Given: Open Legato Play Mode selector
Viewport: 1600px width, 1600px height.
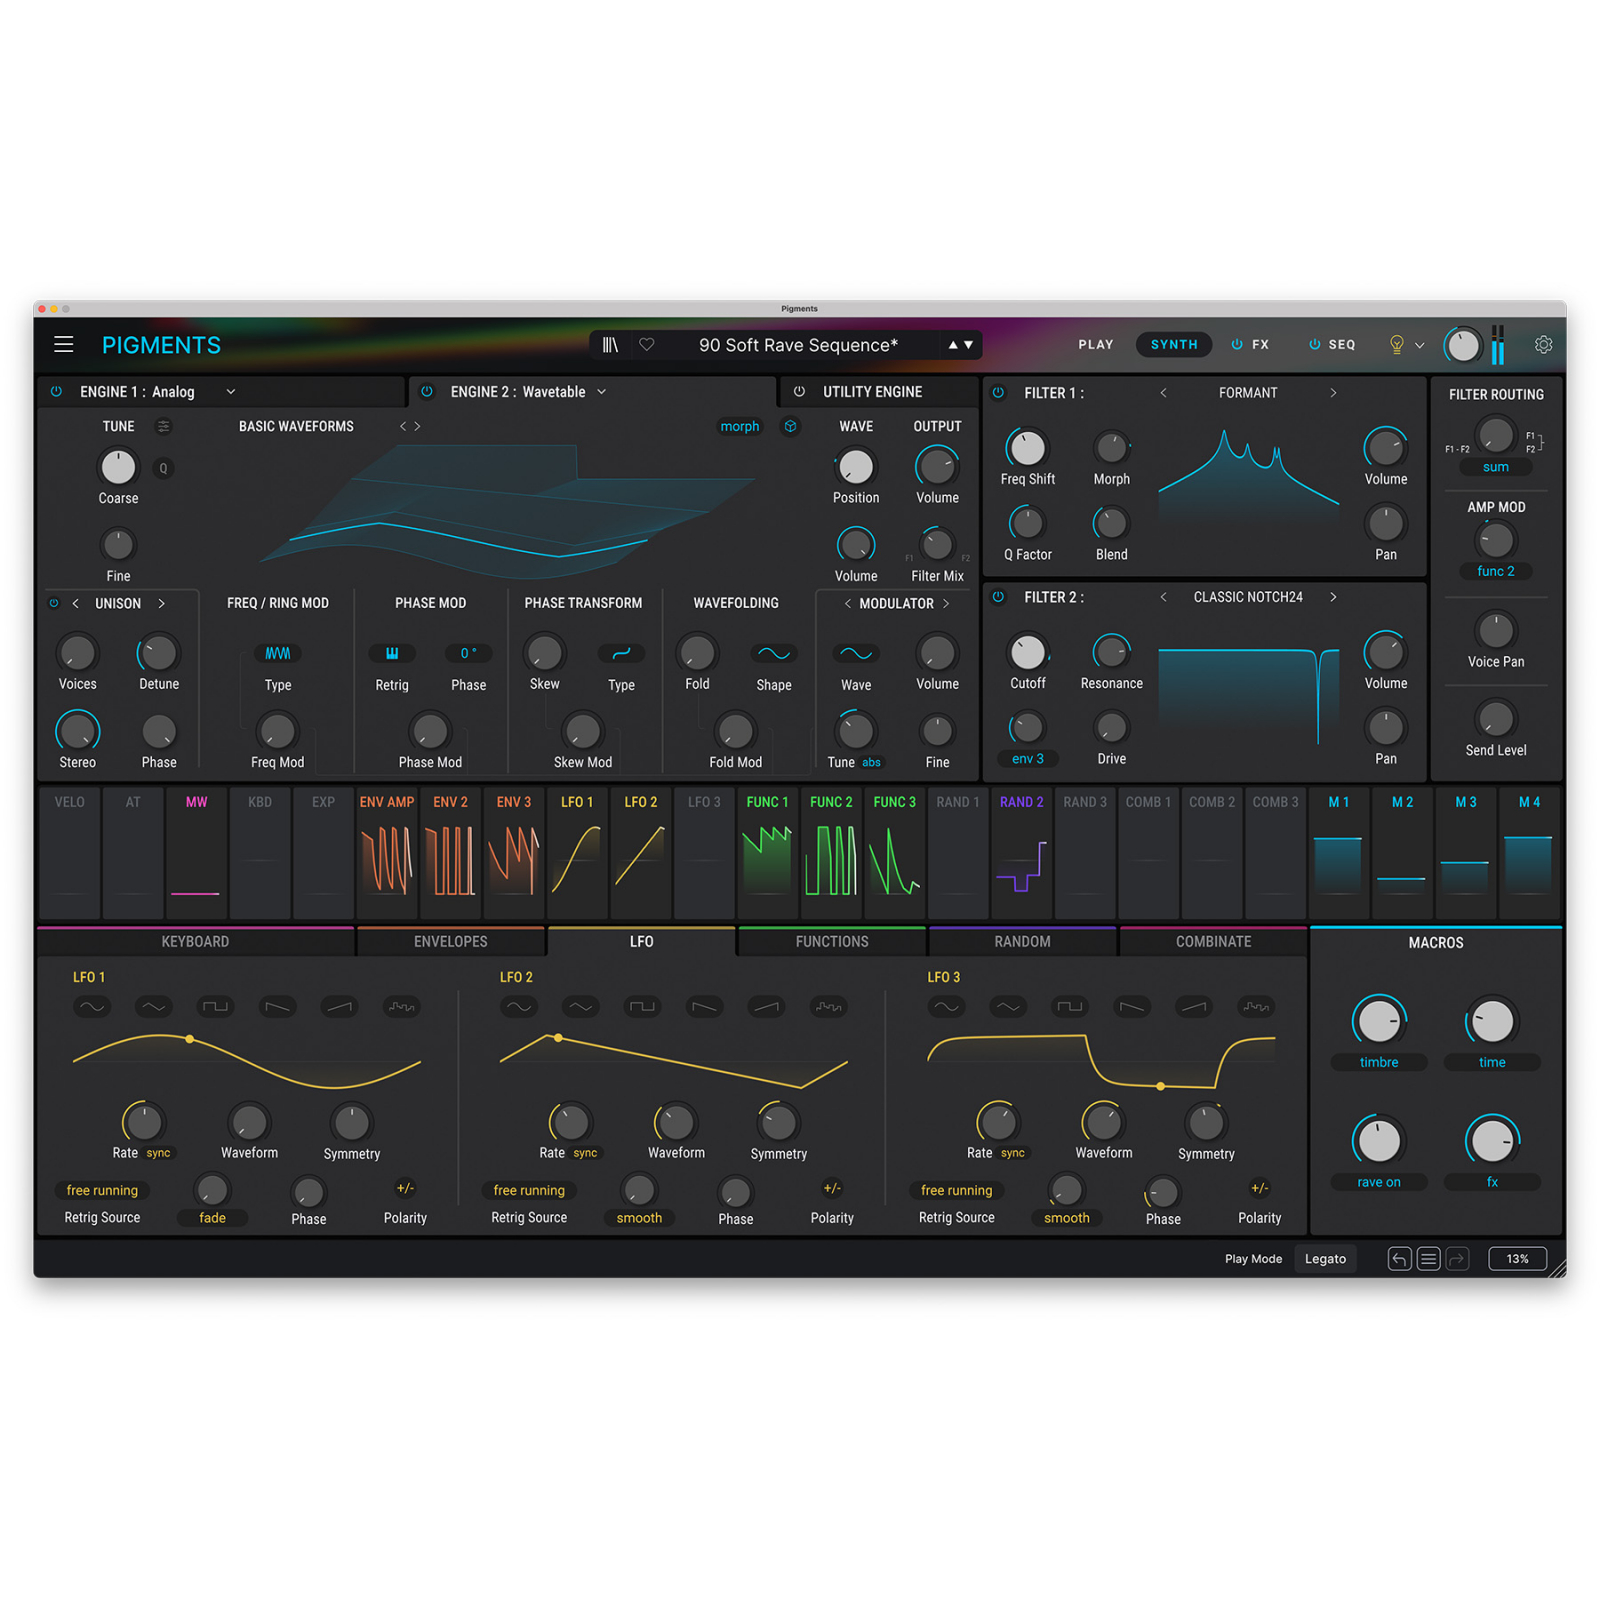Looking at the screenshot, I should (1326, 1259).
